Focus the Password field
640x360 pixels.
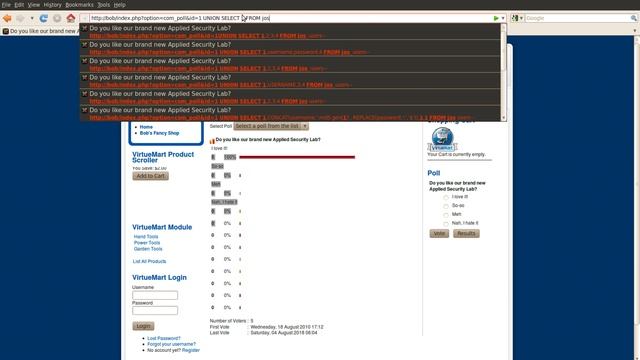[x=155, y=311]
